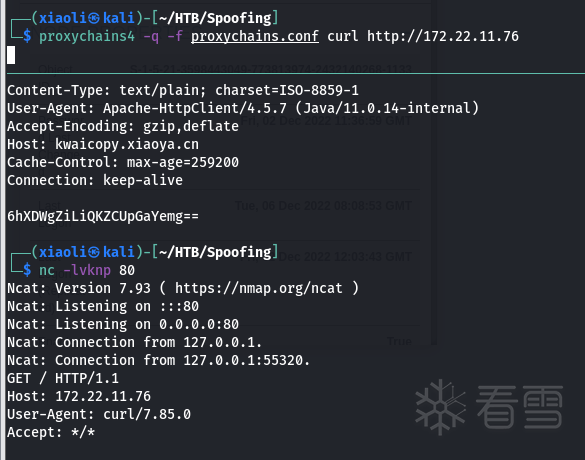Screen dimensions: 585x460
Task: Click the base64 string 6hXDWgZiLiQKZCUpGaYemg==
Action: click(103, 216)
